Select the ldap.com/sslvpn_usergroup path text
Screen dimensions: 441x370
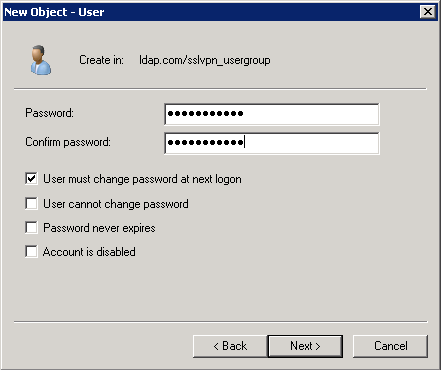coord(205,60)
